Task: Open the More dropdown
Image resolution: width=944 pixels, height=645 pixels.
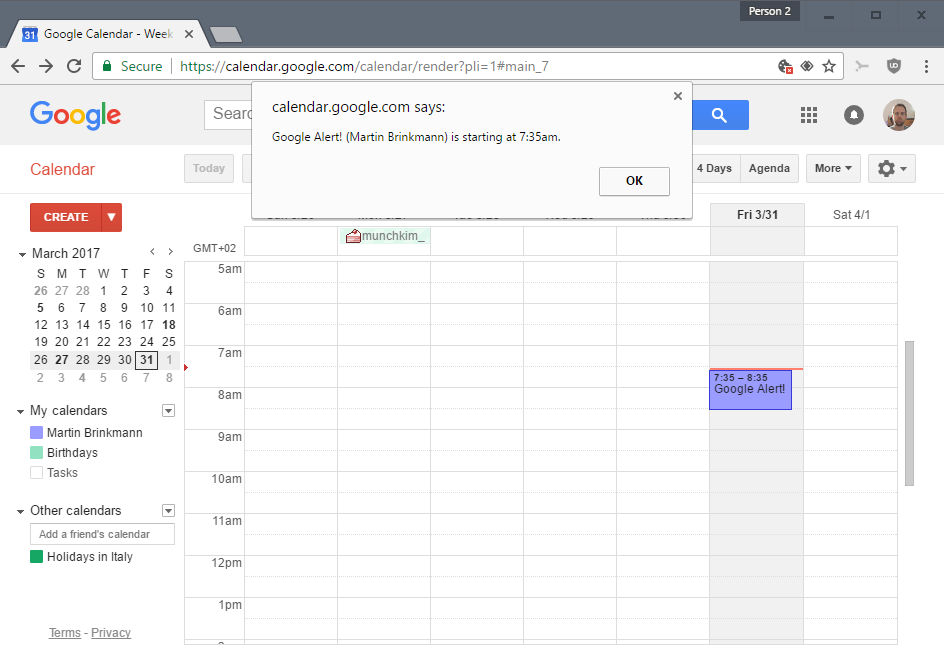Action: click(833, 169)
